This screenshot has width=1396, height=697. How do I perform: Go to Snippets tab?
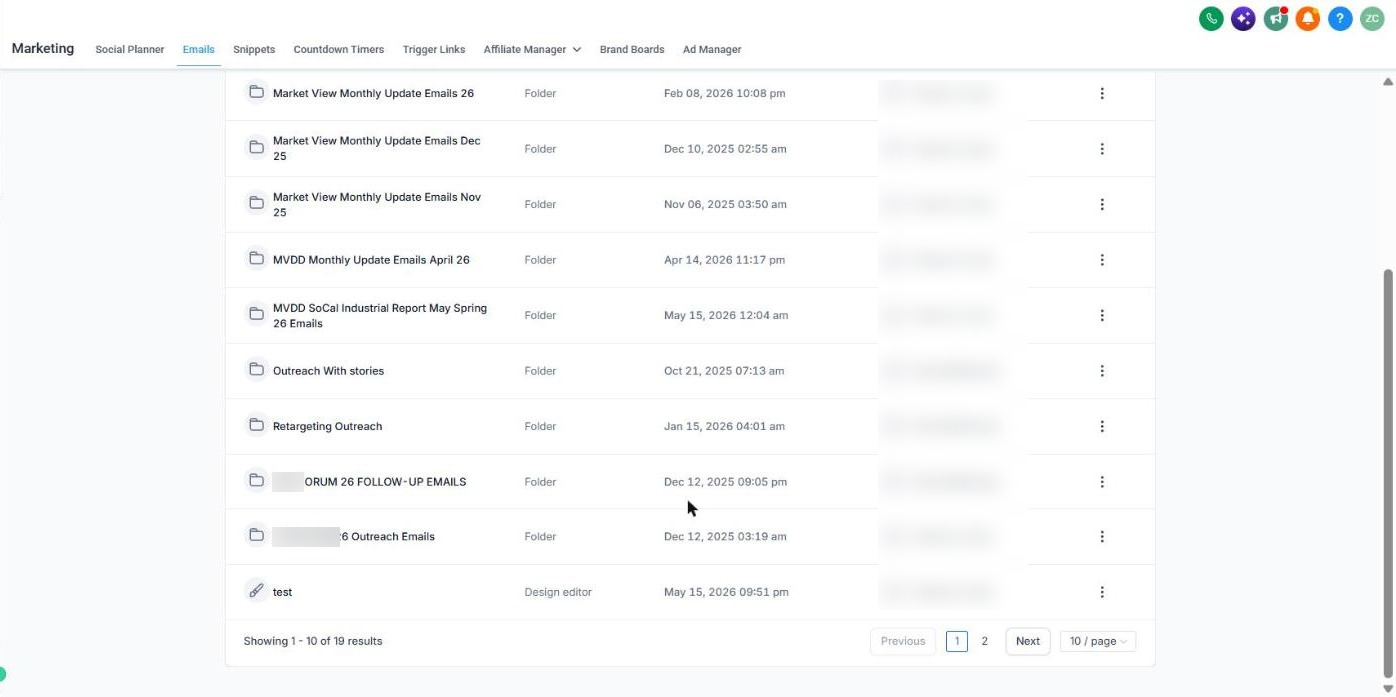254,49
